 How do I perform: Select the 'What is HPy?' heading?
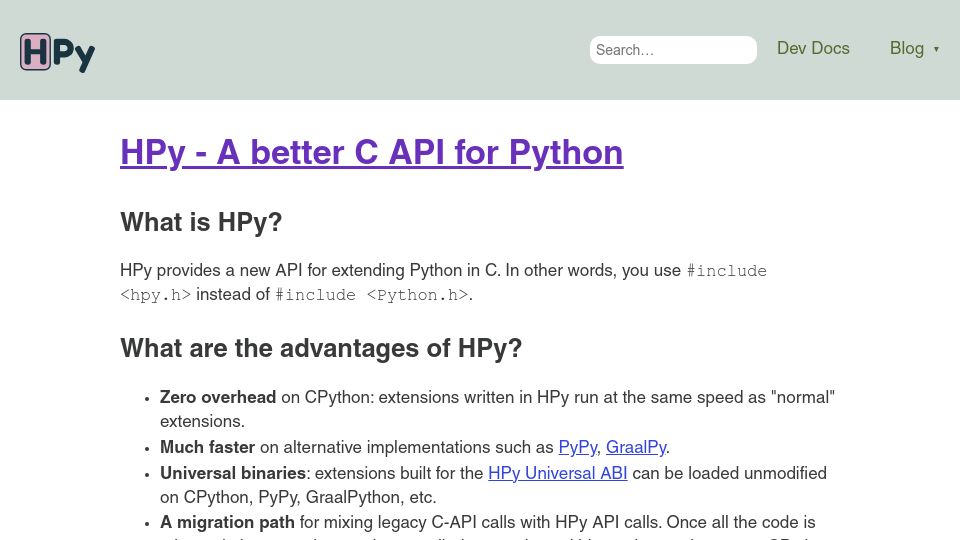click(201, 222)
